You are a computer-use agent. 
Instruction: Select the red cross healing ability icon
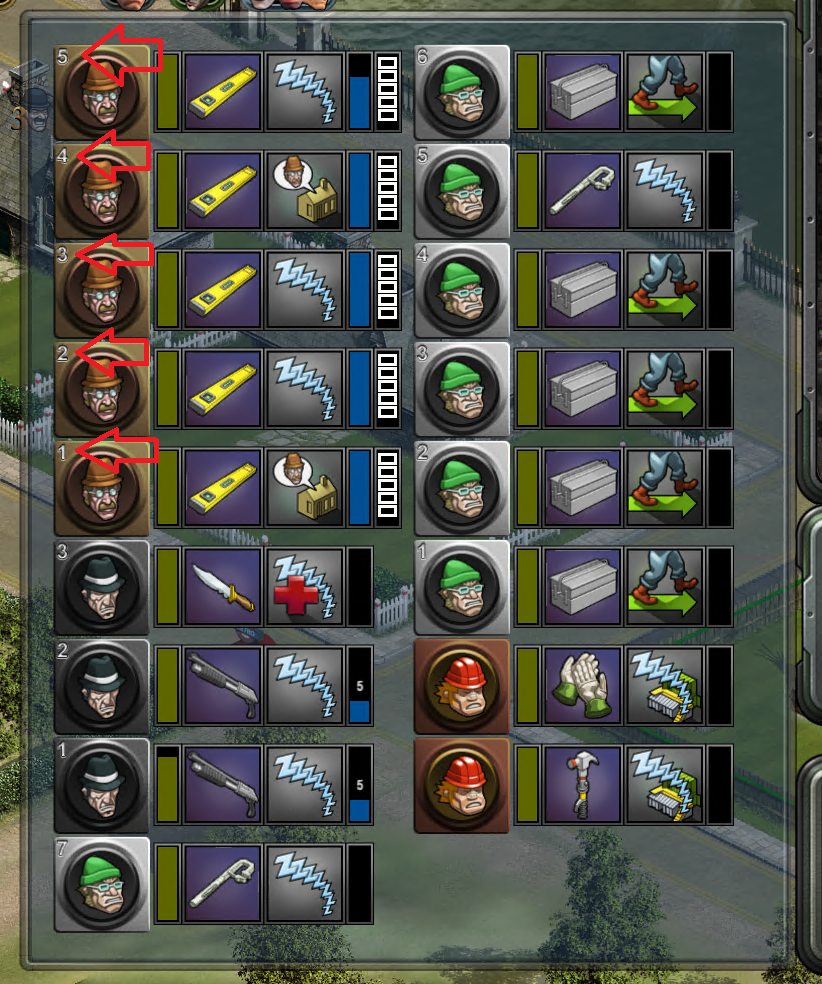tap(304, 587)
